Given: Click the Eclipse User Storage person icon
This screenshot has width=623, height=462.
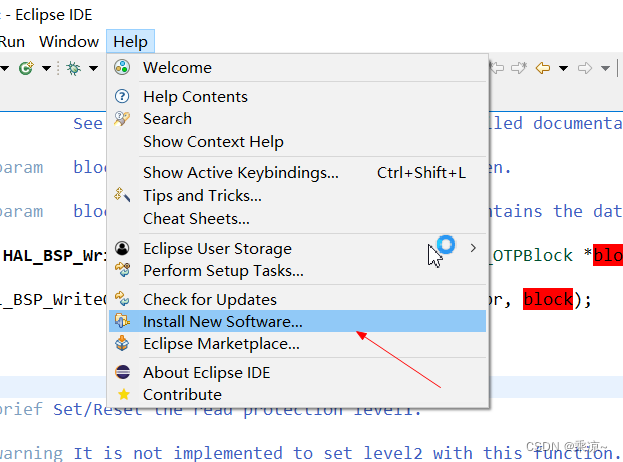Looking at the screenshot, I should pyautogui.click(x=122, y=248).
